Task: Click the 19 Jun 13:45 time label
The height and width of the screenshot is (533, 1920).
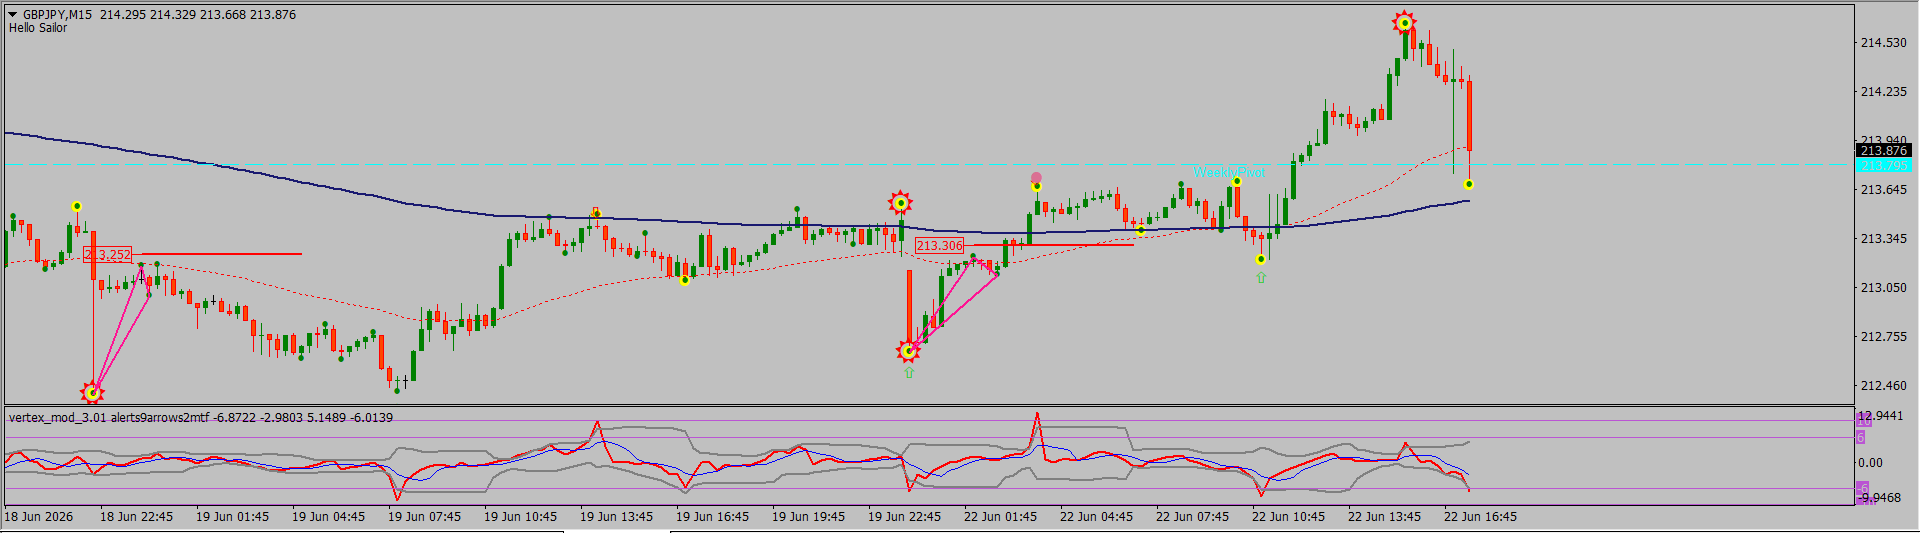Action: pyautogui.click(x=616, y=517)
